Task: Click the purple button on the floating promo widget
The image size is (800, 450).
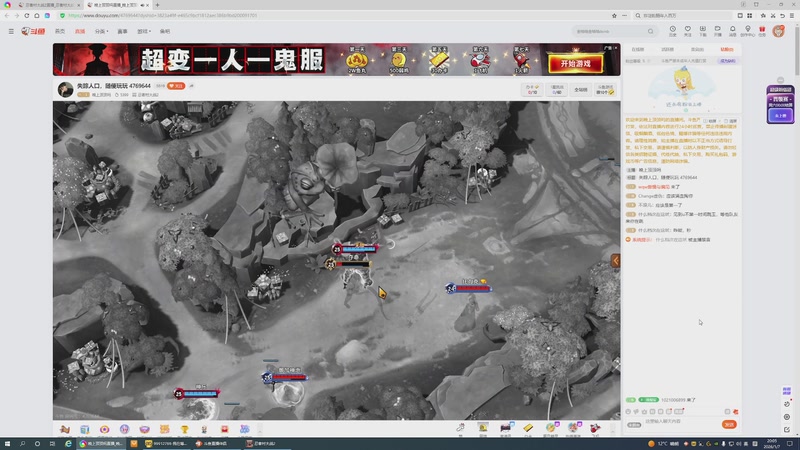Action: [x=781, y=116]
